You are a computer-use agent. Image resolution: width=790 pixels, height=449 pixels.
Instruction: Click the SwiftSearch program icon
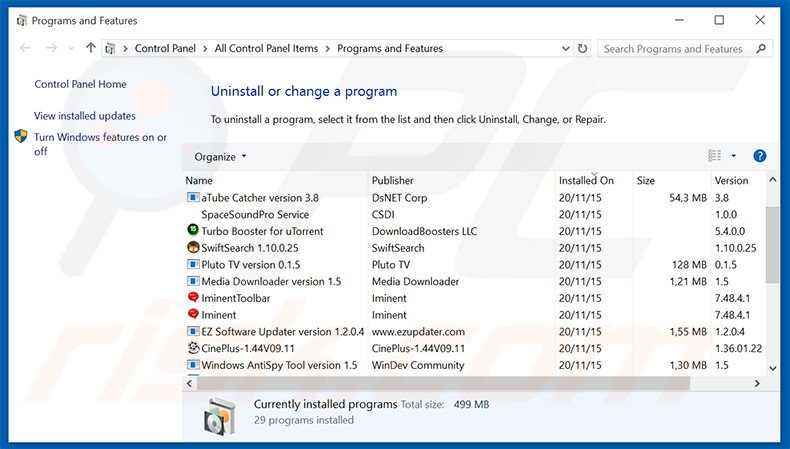click(193, 247)
